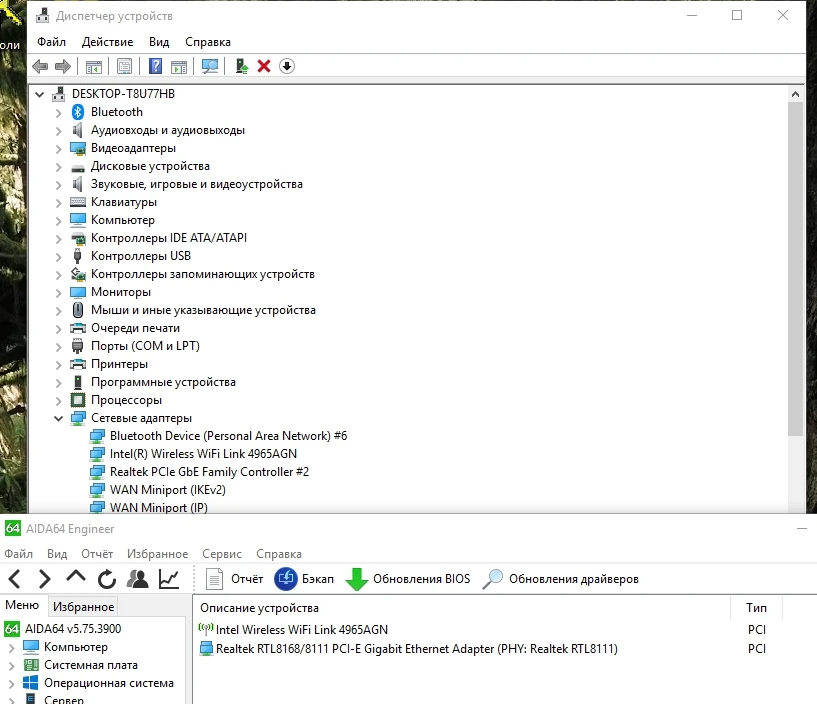Screen dimensions: 817x704
Task: Collapse the DESKTOP-T8U77HB root node
Action: 40,94
